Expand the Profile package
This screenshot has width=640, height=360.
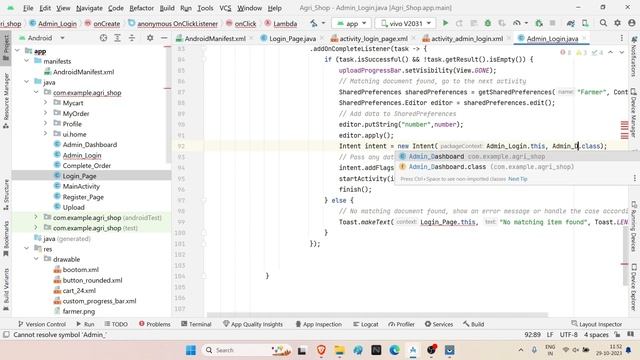click(45, 123)
